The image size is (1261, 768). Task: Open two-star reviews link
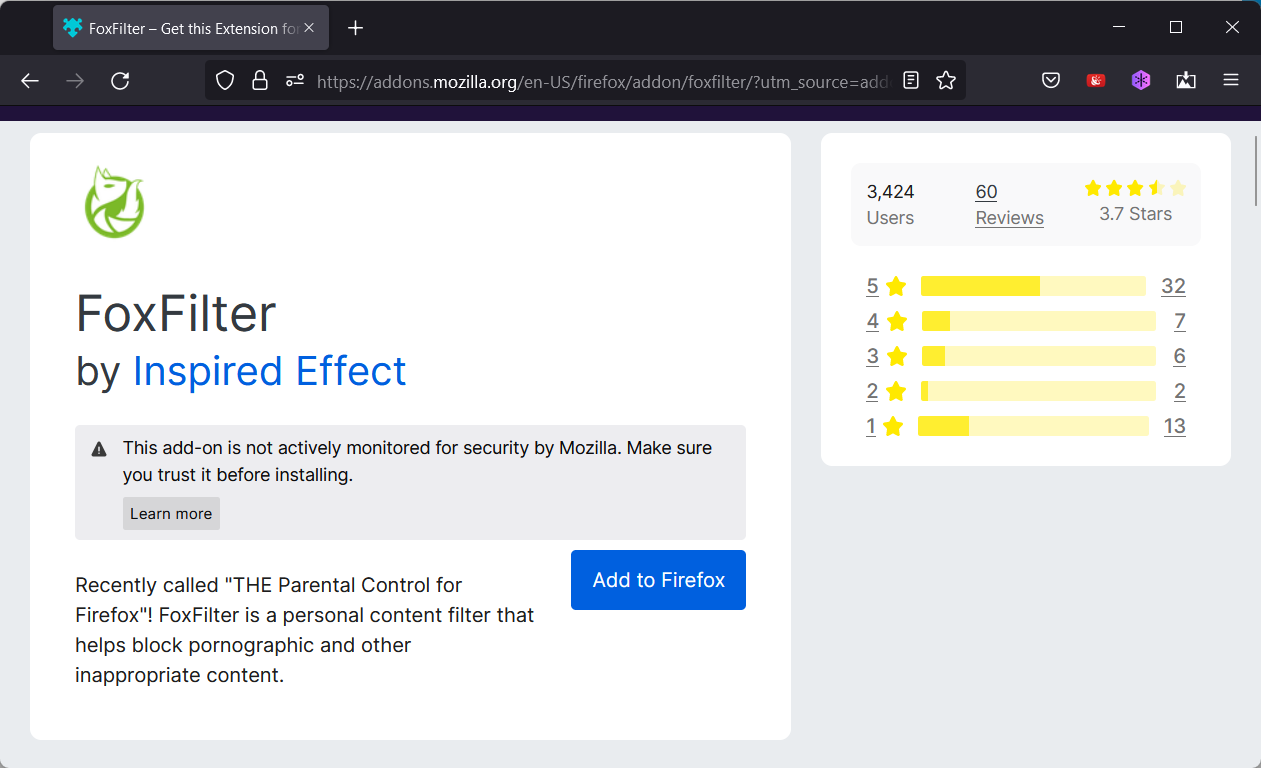pyautogui.click(x=886, y=391)
